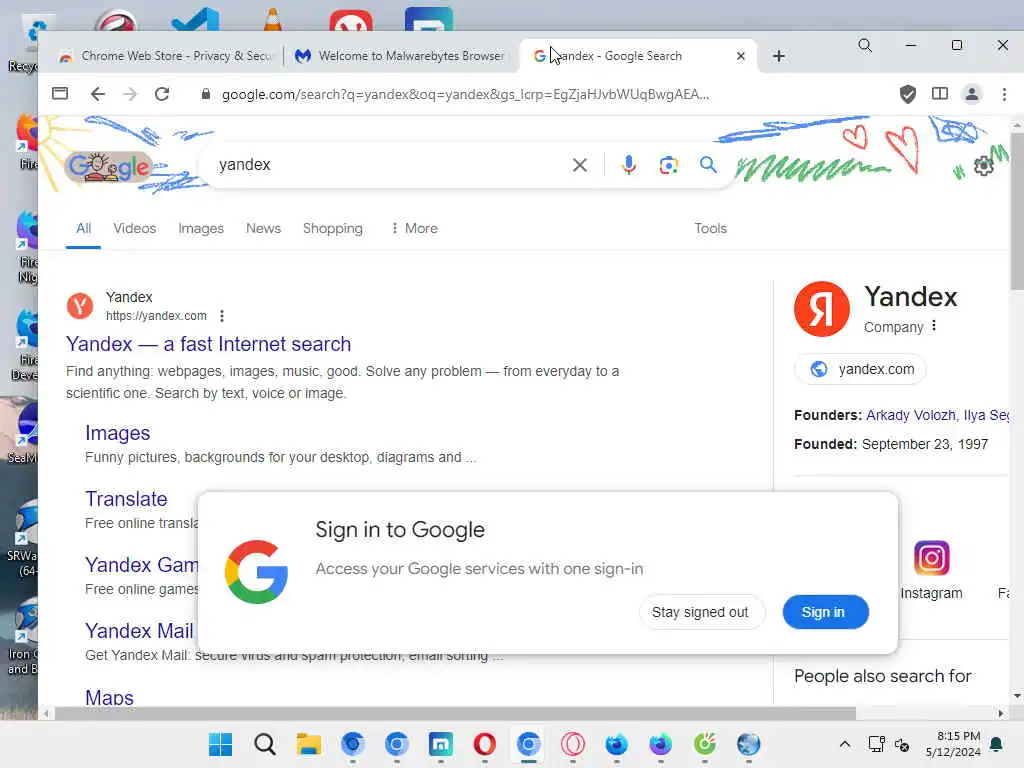The height and width of the screenshot is (768, 1024).
Task: Select the All results tab
Action: 84,228
